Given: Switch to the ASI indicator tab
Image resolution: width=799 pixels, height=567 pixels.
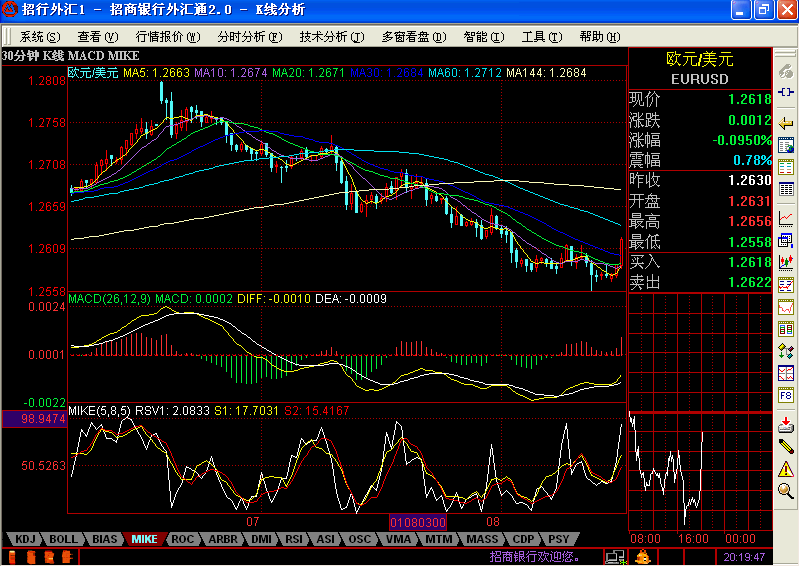Looking at the screenshot, I should pyautogui.click(x=326, y=539).
